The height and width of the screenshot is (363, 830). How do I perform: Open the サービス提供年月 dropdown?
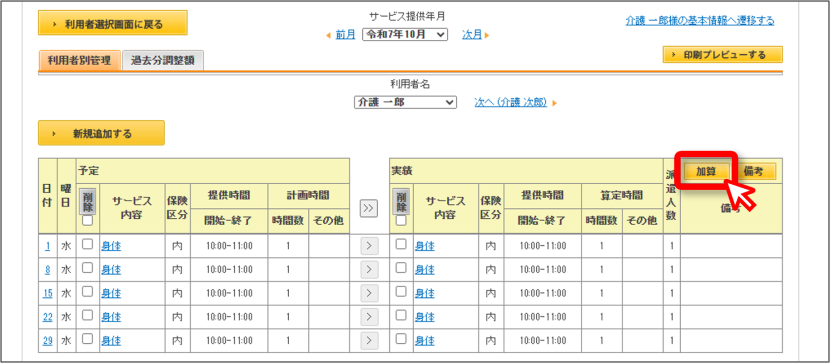pos(405,34)
